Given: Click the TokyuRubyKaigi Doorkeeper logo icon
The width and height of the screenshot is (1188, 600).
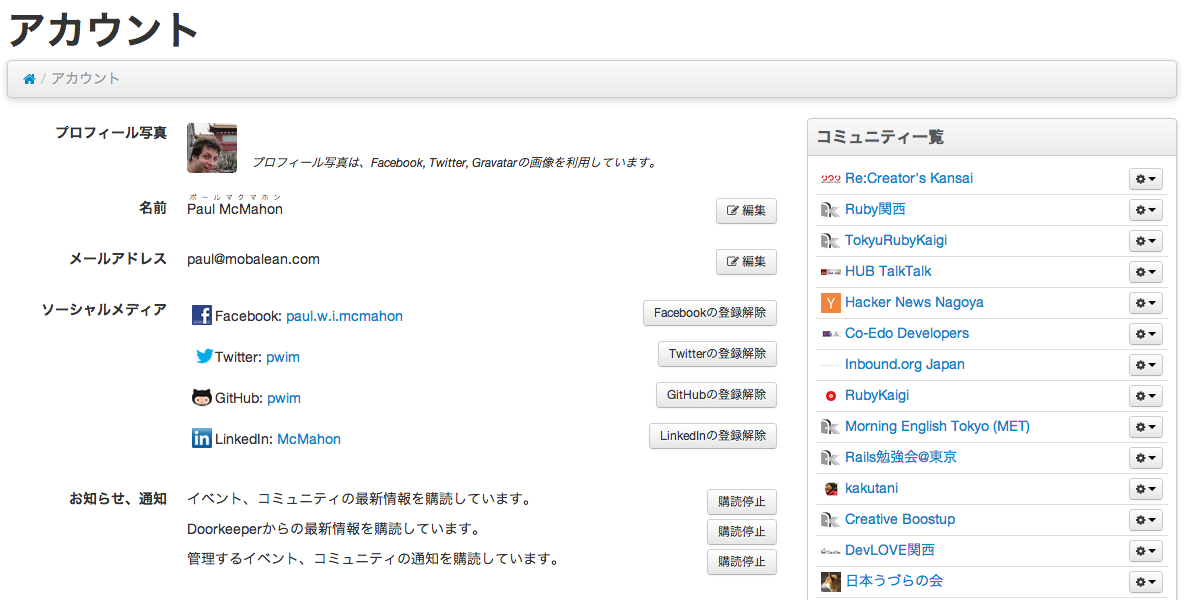Looking at the screenshot, I should tap(830, 241).
